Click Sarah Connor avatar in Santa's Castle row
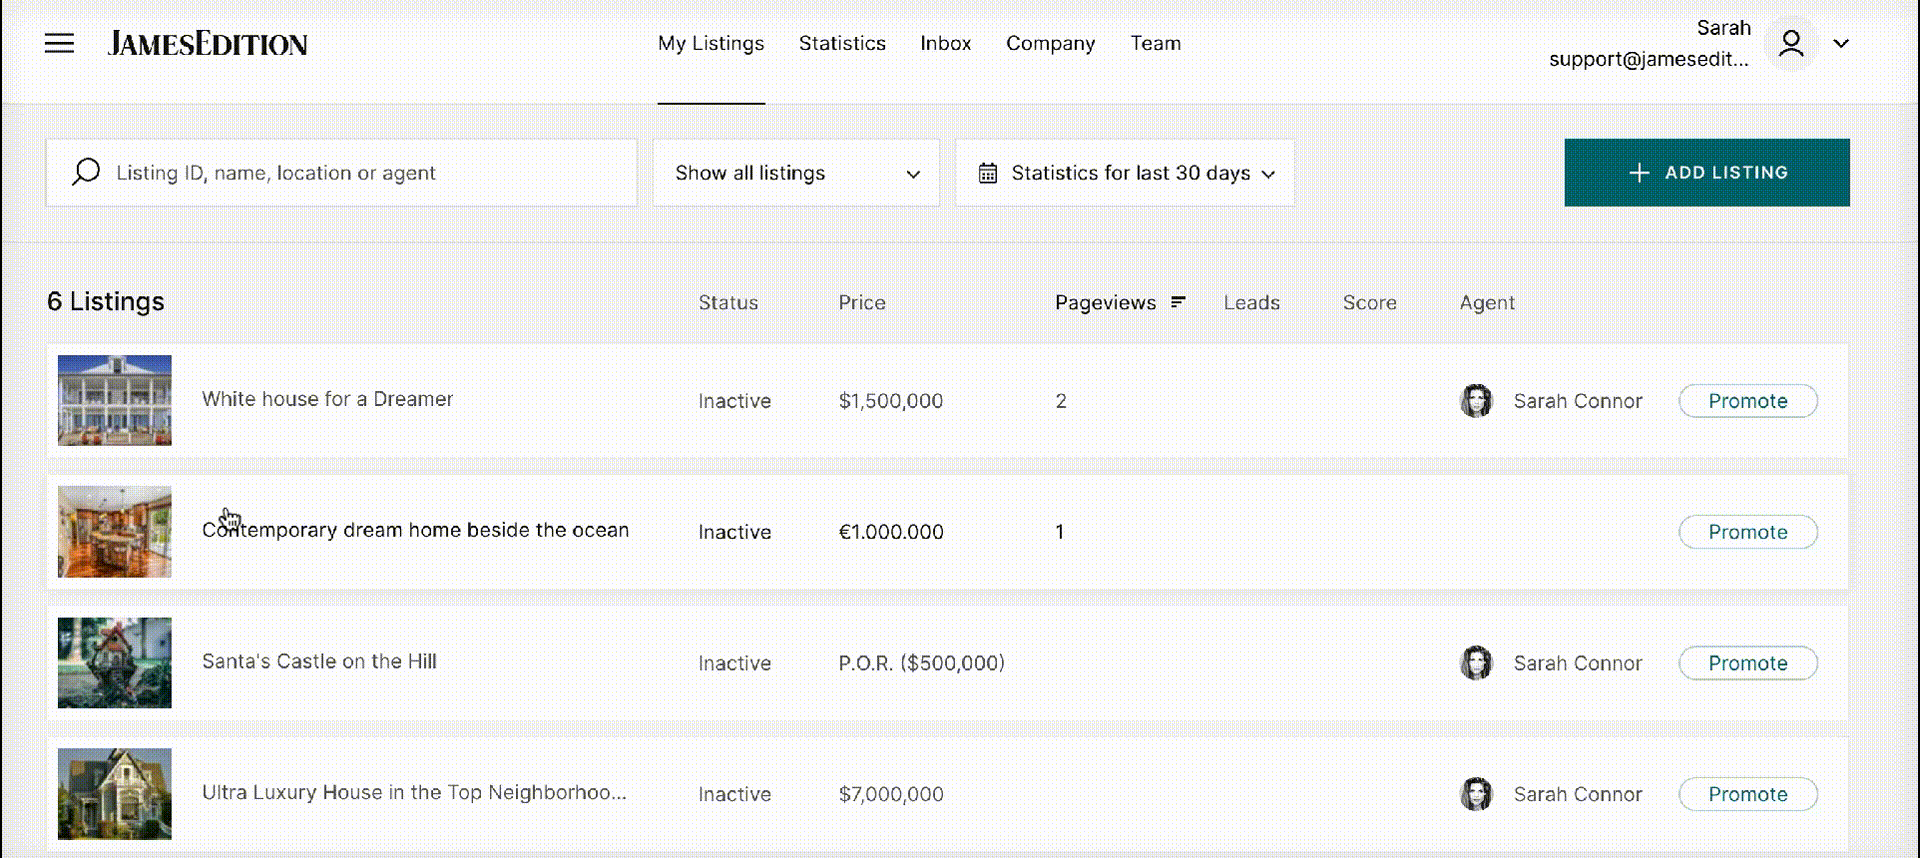This screenshot has height=858, width=1920. tap(1476, 663)
